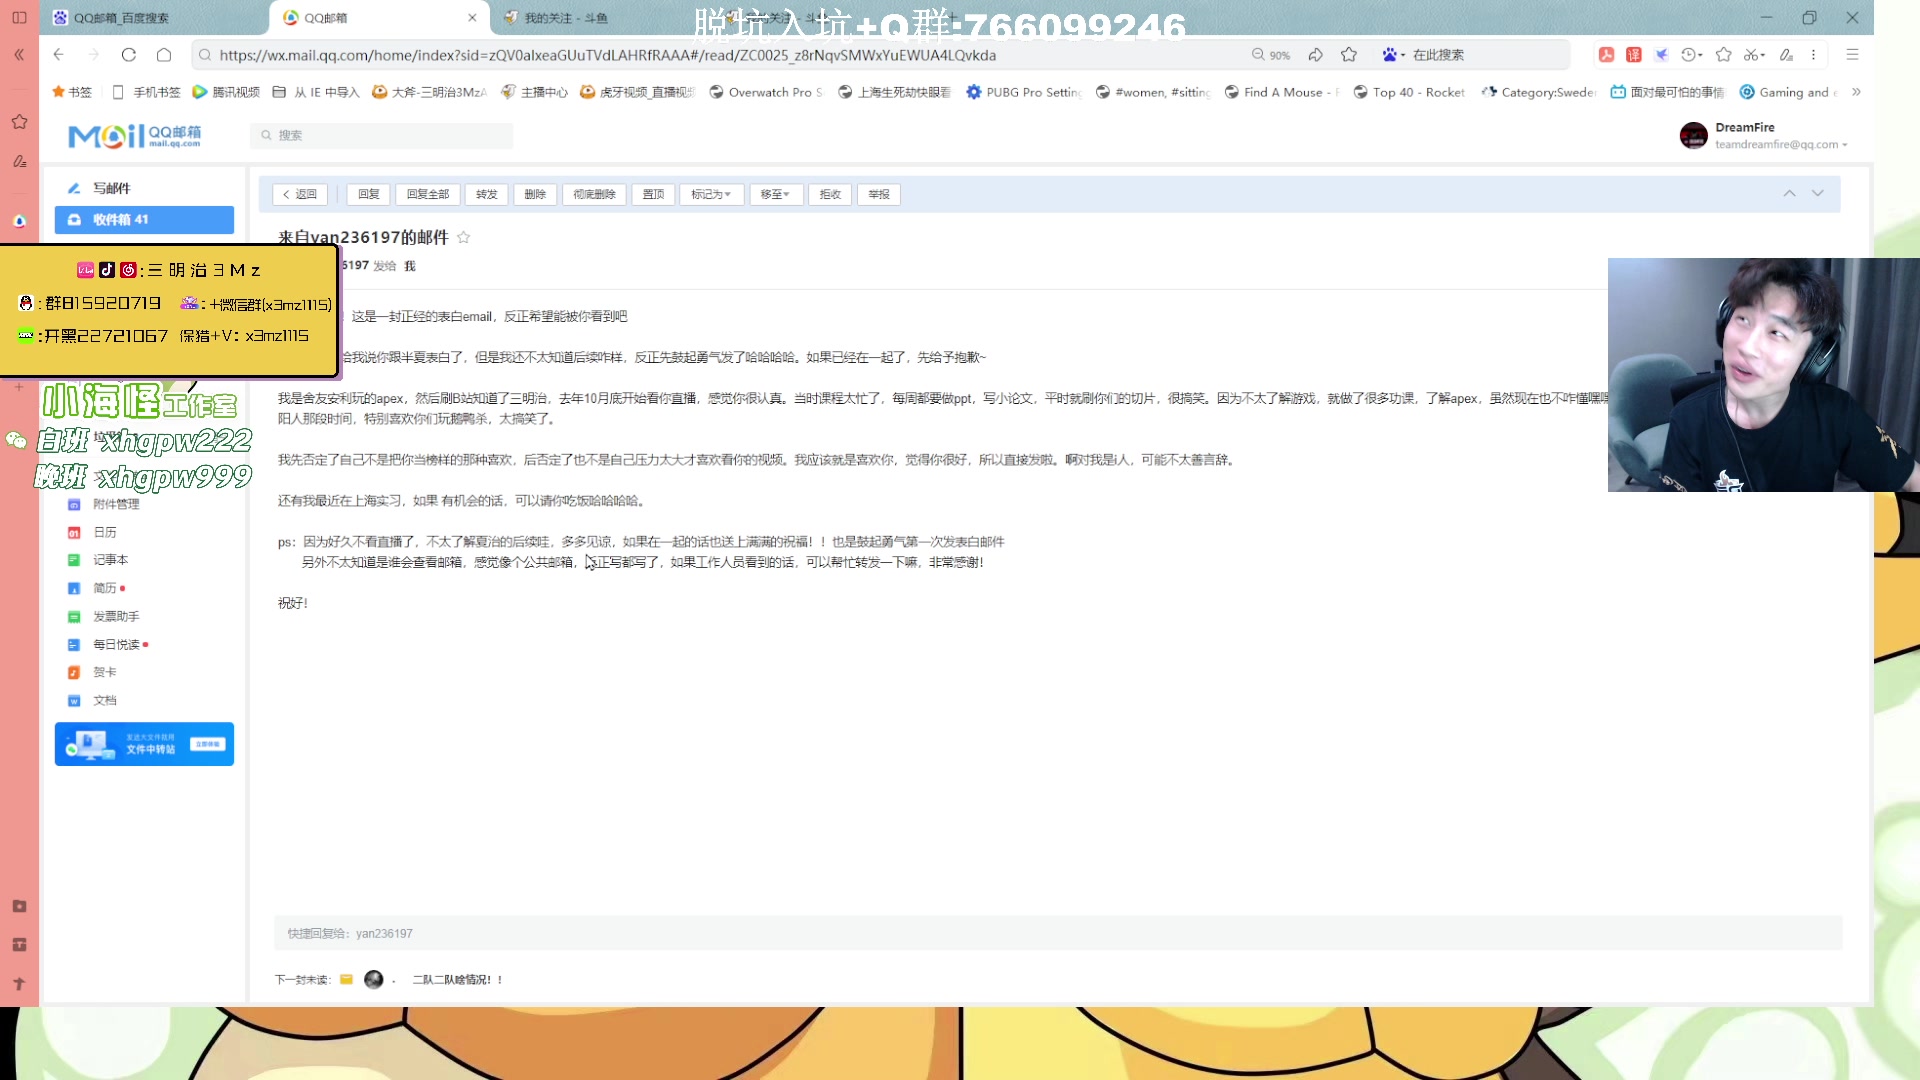Click 回复全部 reply all button
Viewport: 1920px width, 1080px height.
point(428,194)
